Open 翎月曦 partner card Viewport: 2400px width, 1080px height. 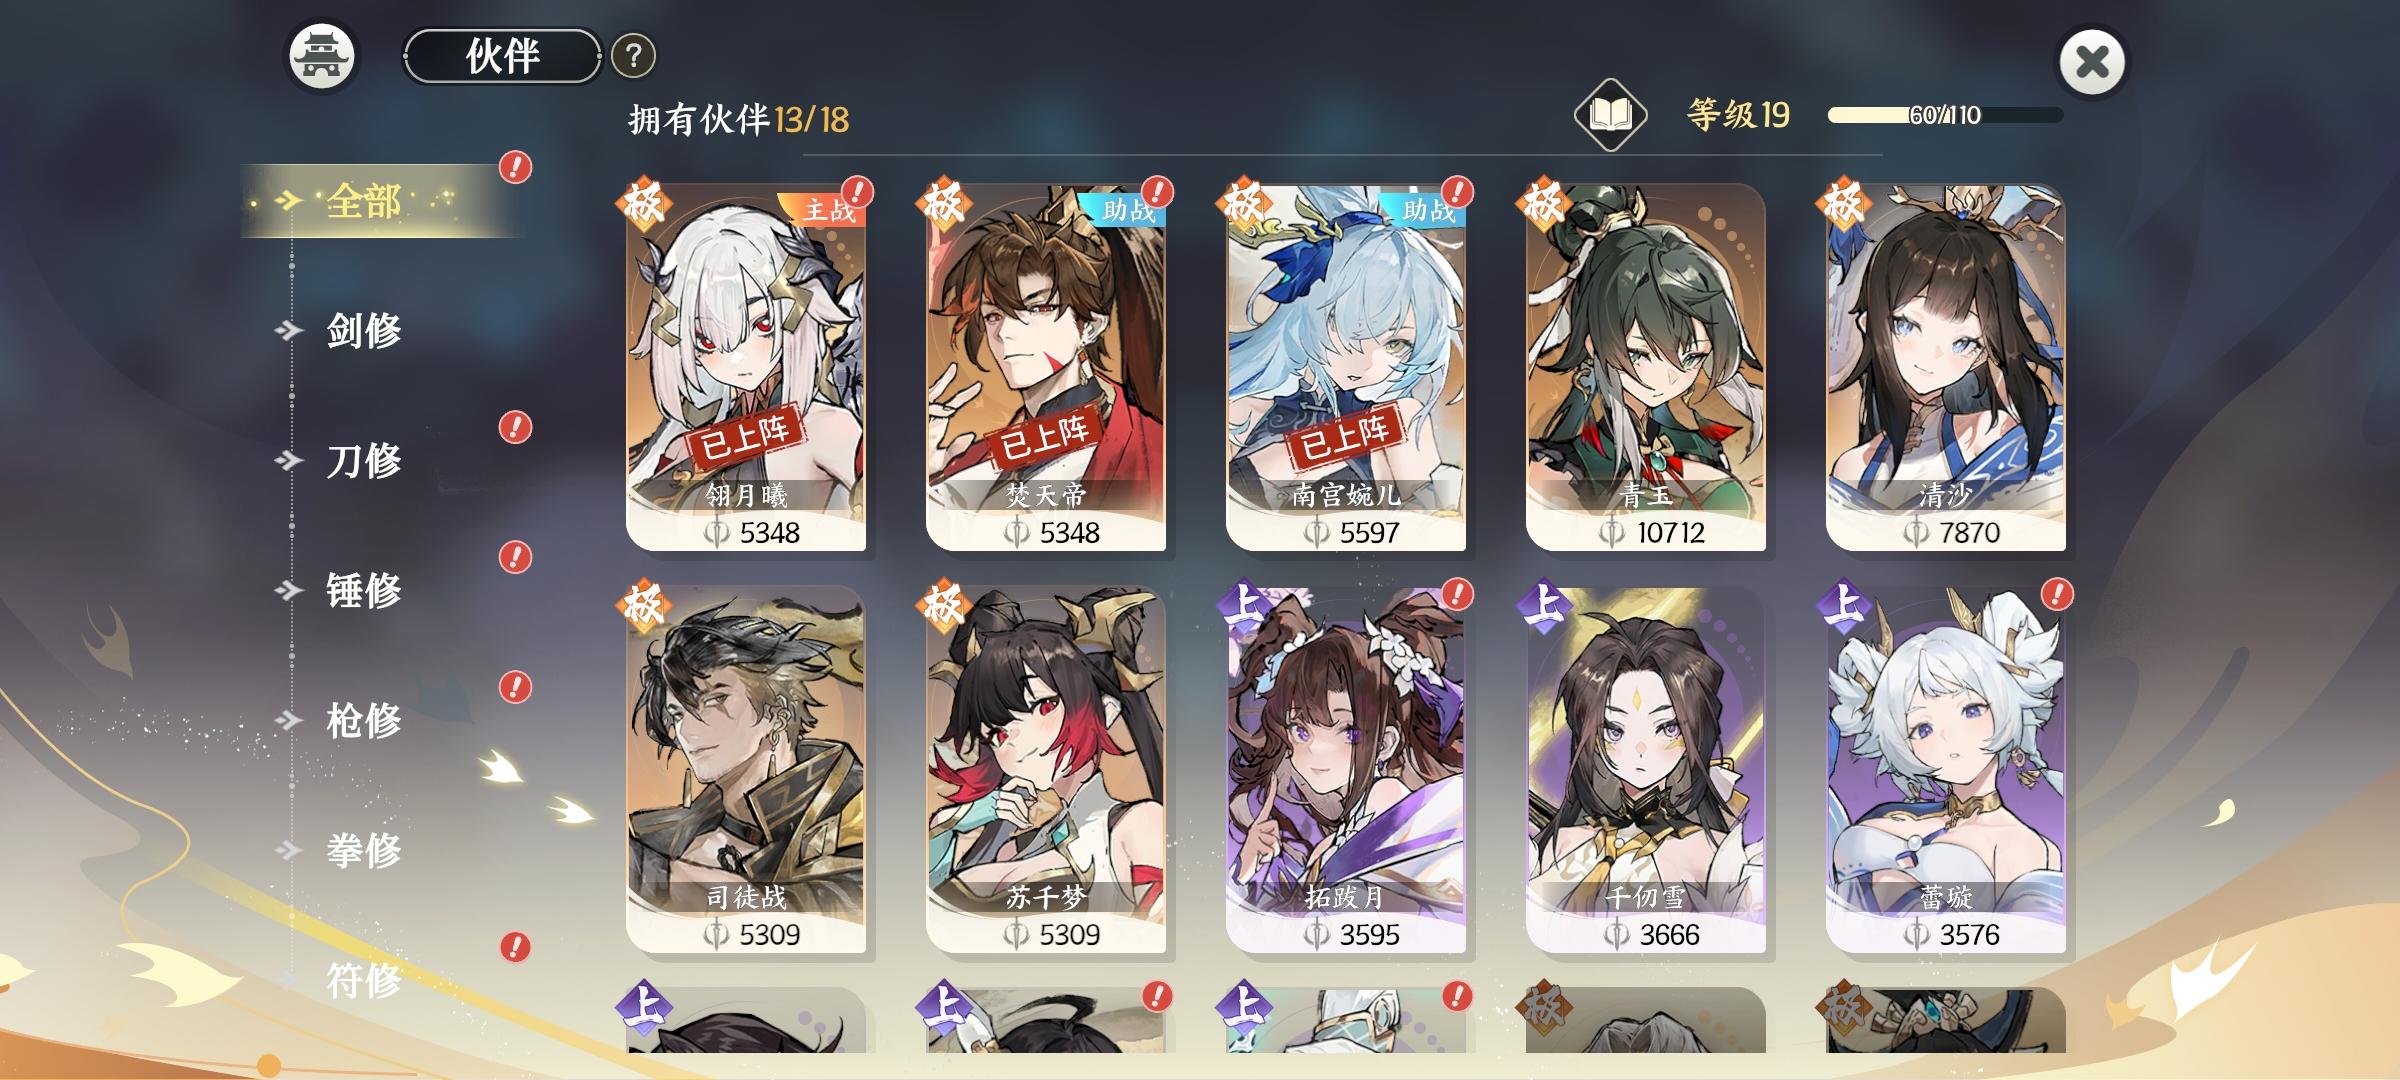click(x=746, y=367)
